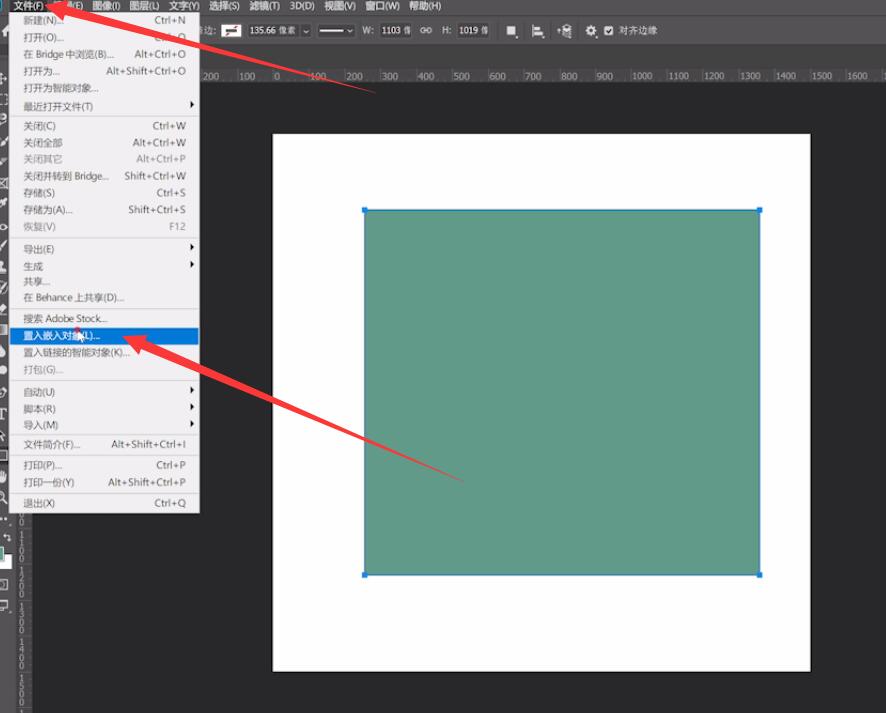The width and height of the screenshot is (886, 713).
Task: Click the W width field 1103
Action: click(x=396, y=31)
